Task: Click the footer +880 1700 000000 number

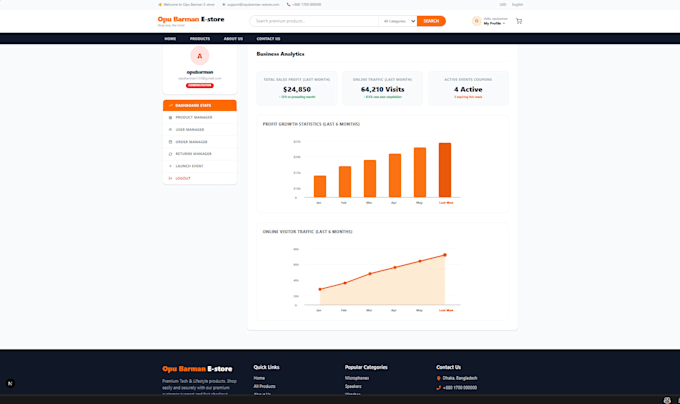Action: pyautogui.click(x=460, y=388)
